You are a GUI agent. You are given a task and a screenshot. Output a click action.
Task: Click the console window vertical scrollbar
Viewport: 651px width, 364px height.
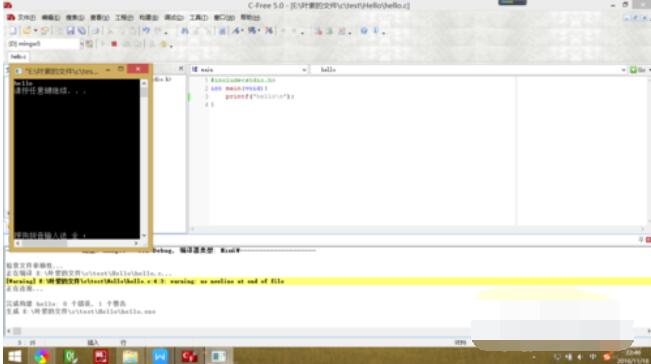coord(144,159)
